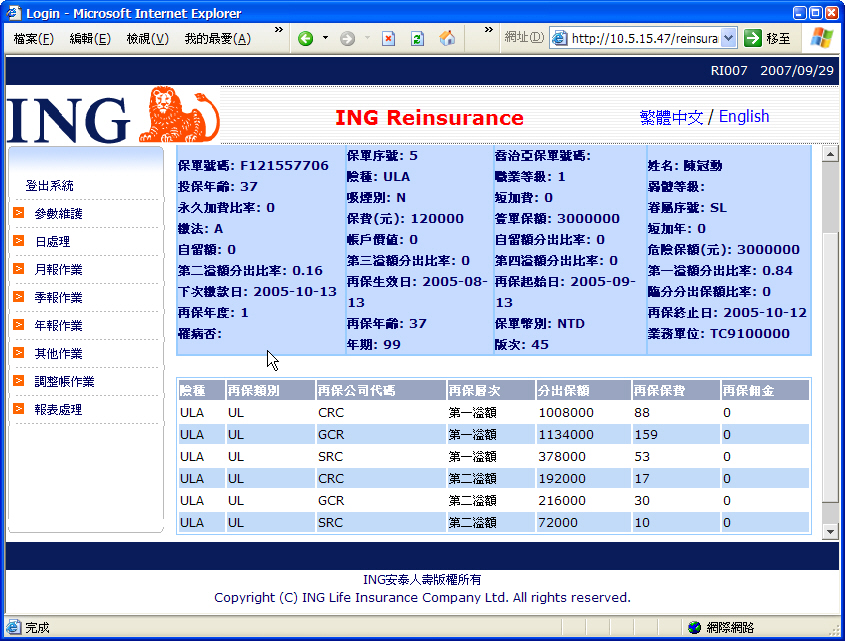Go to the Home page icon
The height and width of the screenshot is (641, 845).
[x=447, y=38]
